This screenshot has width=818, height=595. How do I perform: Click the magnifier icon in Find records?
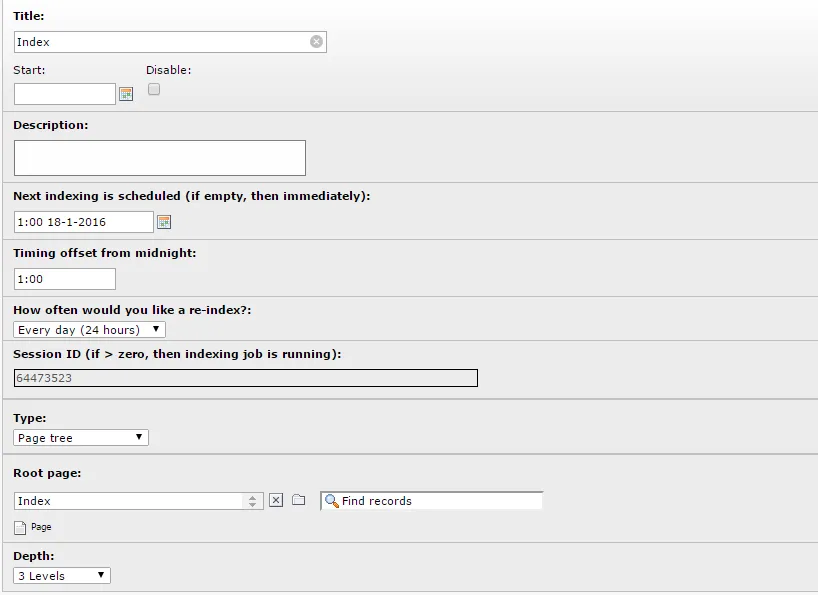tap(332, 501)
